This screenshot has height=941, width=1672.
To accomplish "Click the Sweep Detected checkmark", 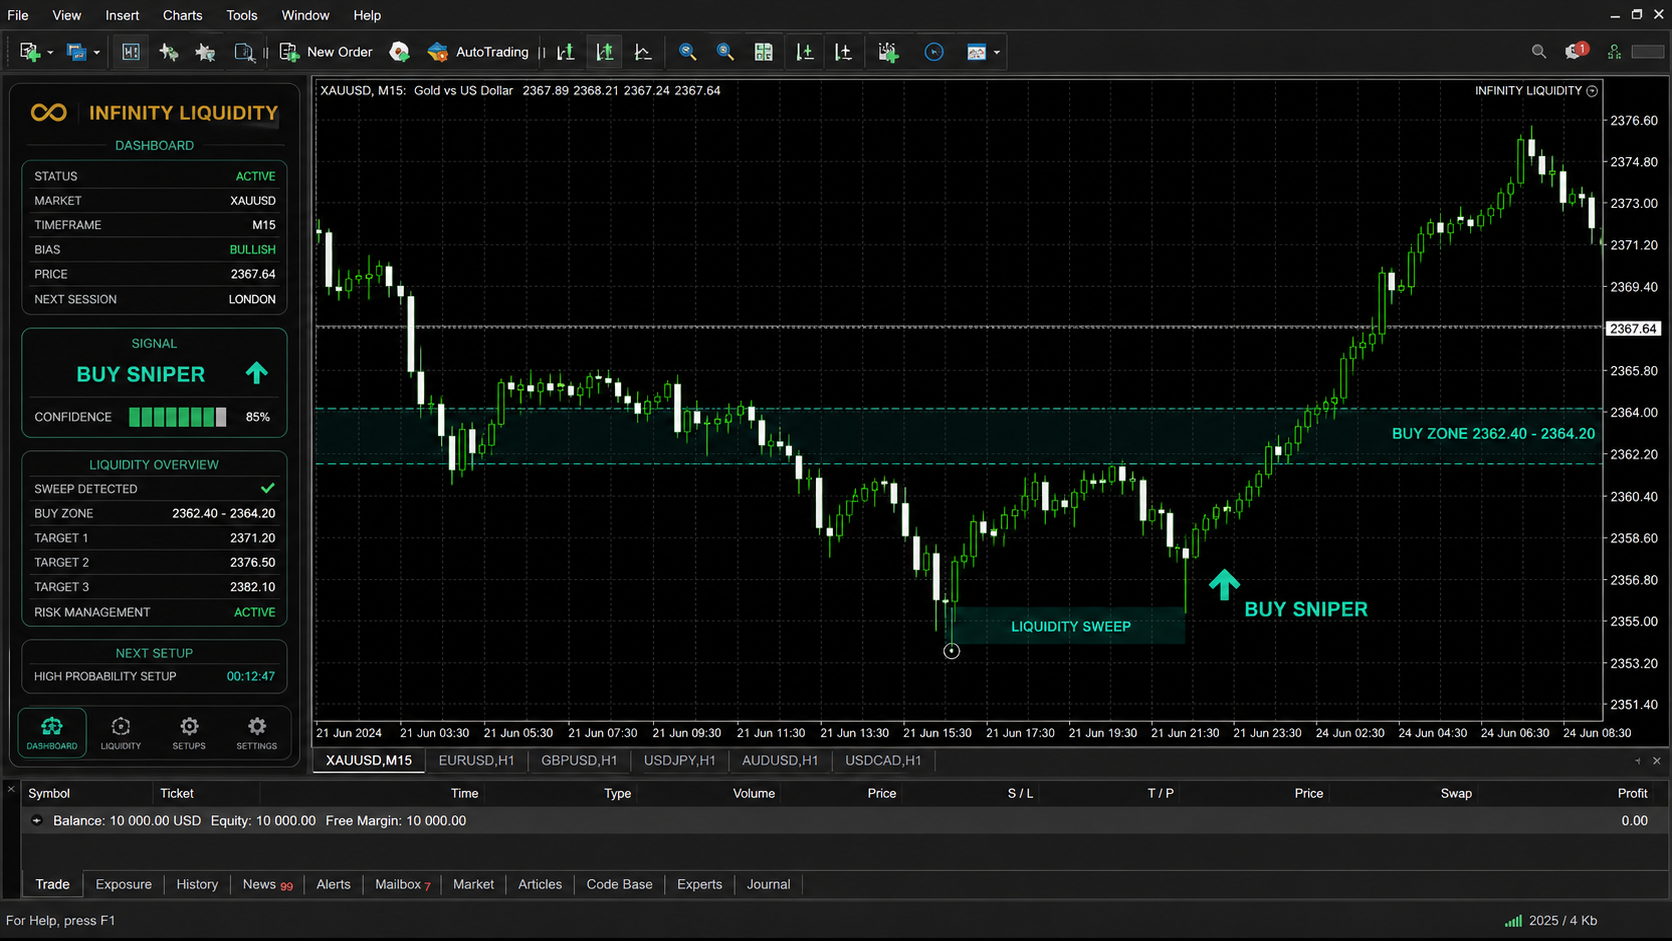I will click(x=267, y=489).
